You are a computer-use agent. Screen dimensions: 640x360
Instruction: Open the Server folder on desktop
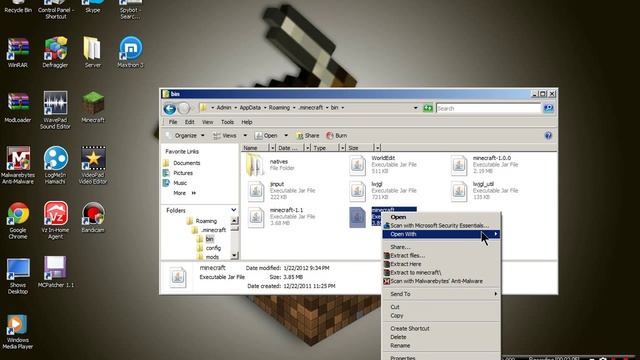pyautogui.click(x=93, y=52)
